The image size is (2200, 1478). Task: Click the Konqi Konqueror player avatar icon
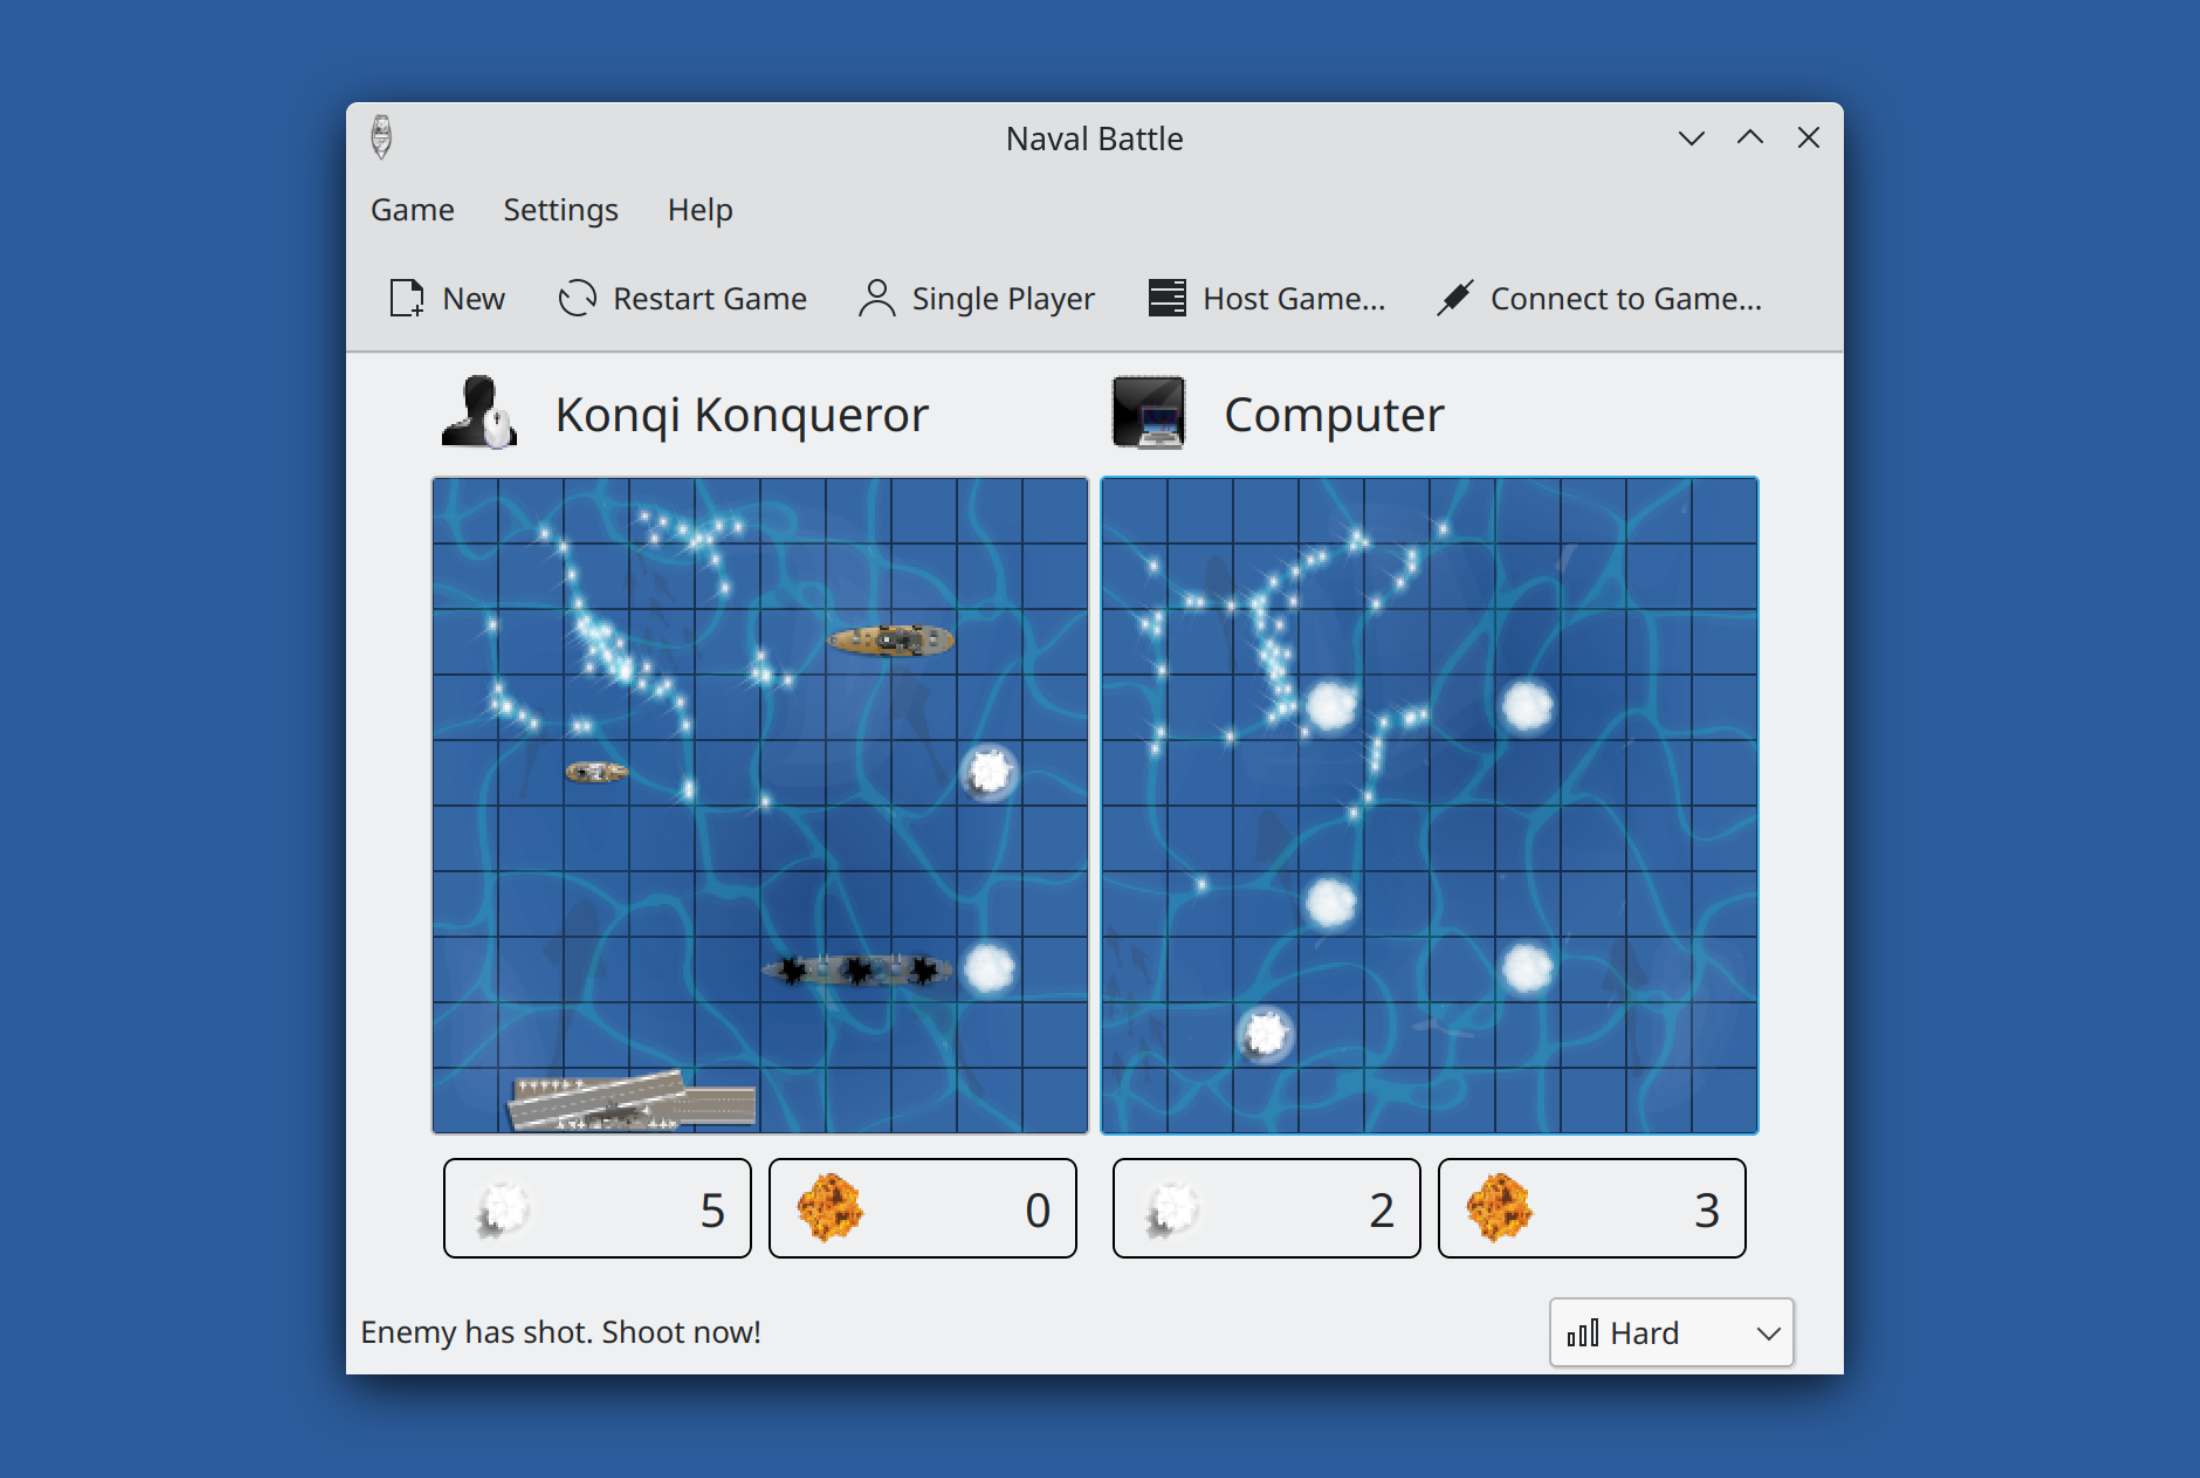[x=478, y=412]
